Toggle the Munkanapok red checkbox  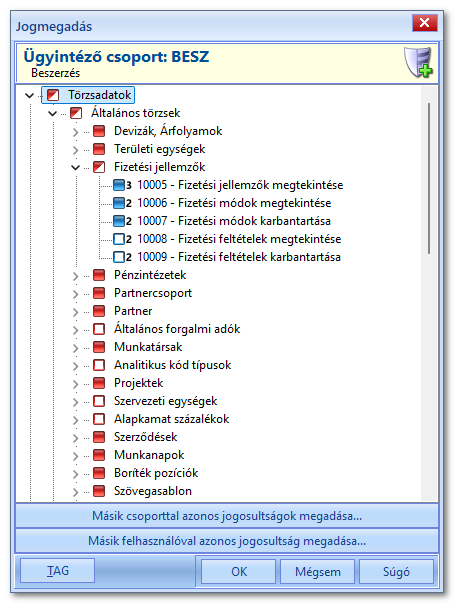pyautogui.click(x=99, y=455)
